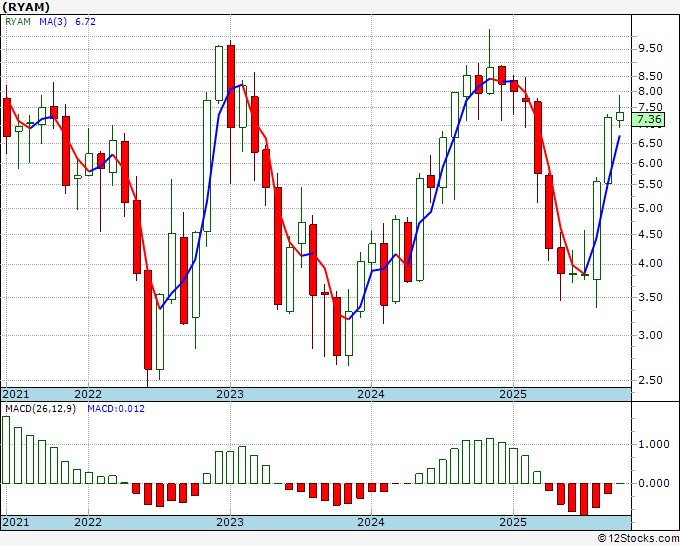Click the 6.00 price axis label
Screen dimensions: 680x546
point(650,163)
